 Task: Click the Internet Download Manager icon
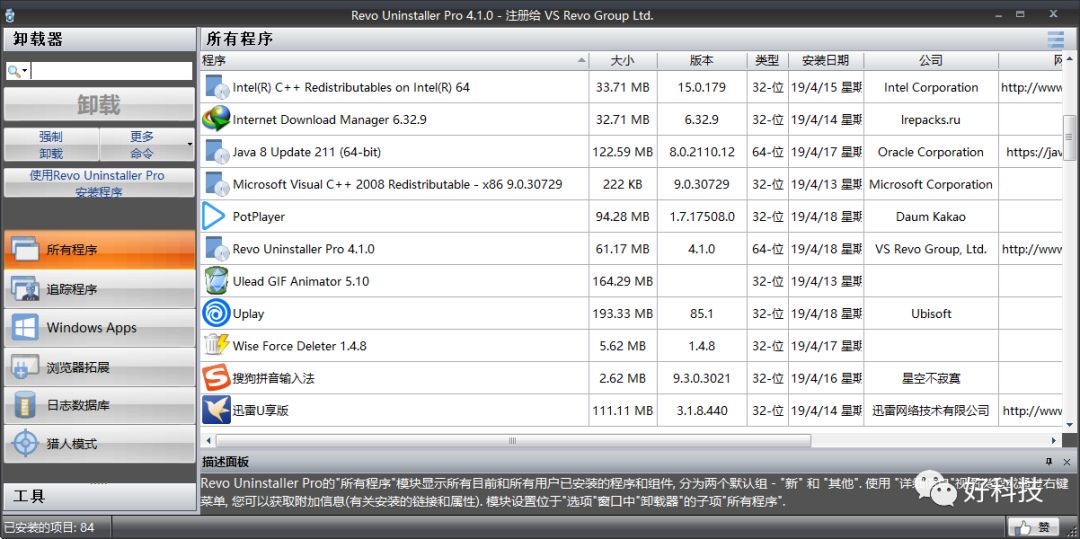(216, 119)
